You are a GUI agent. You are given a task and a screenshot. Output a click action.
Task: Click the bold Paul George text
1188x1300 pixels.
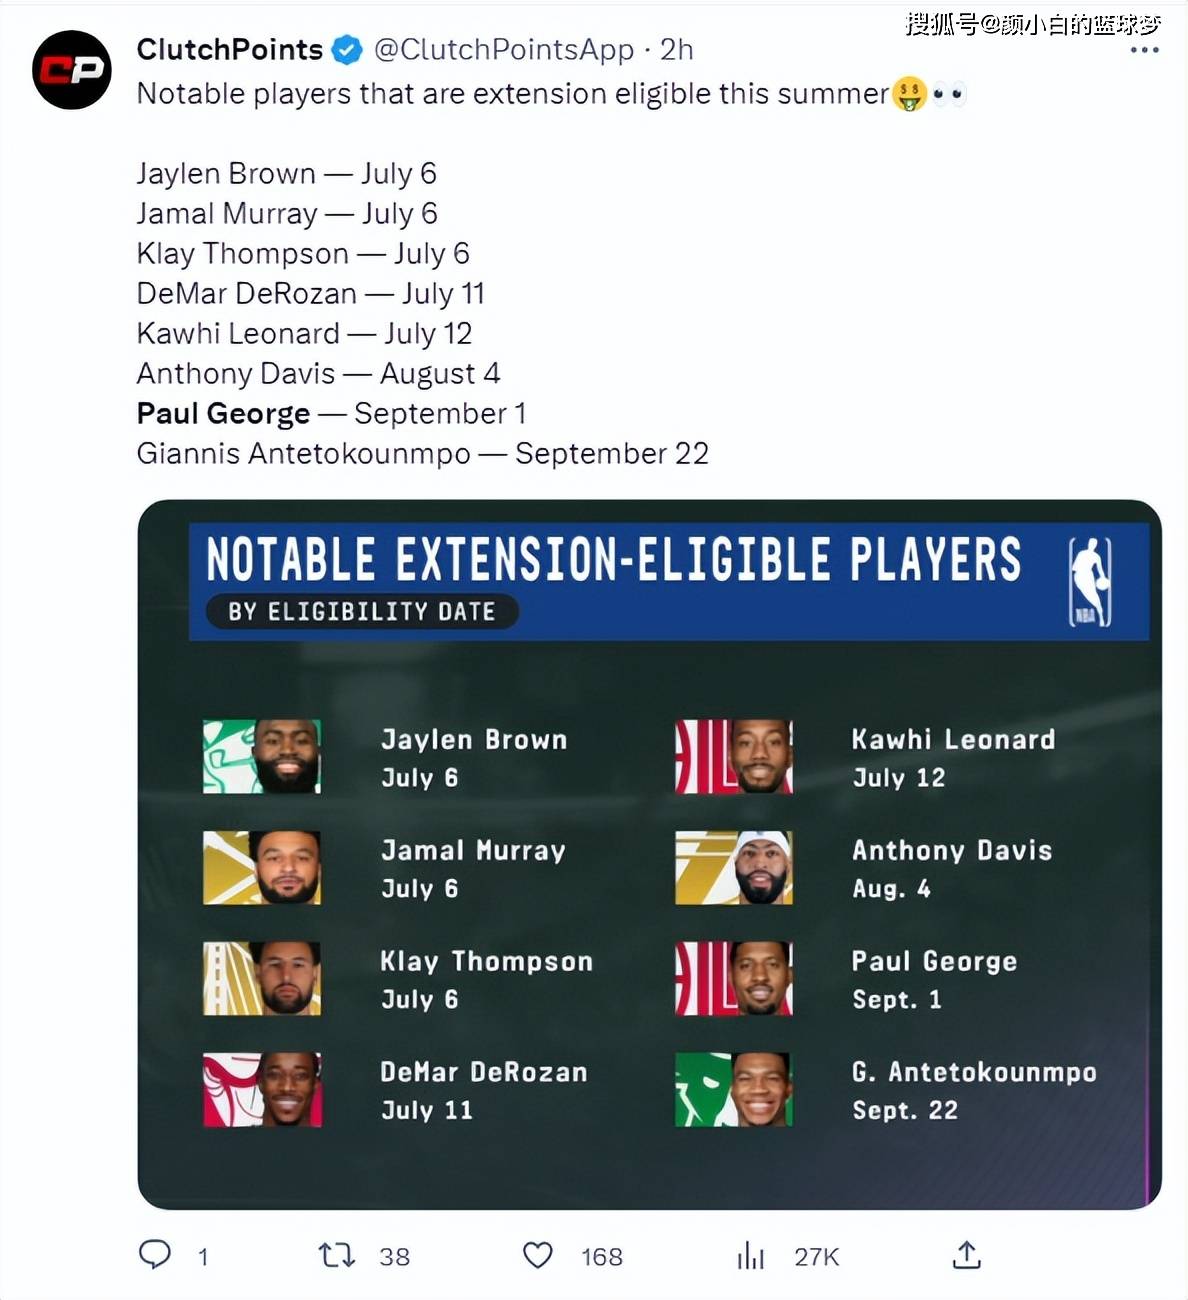223,413
